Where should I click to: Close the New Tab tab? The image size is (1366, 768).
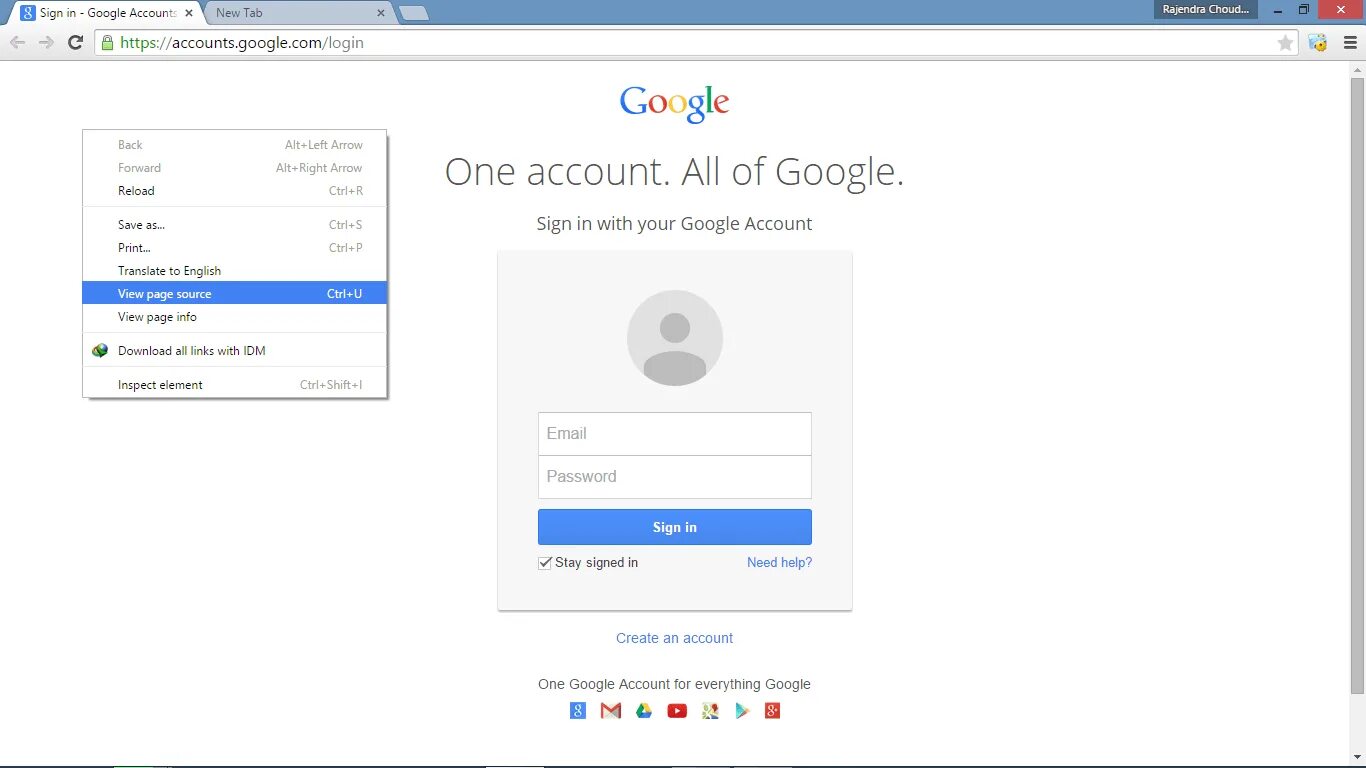click(x=381, y=13)
